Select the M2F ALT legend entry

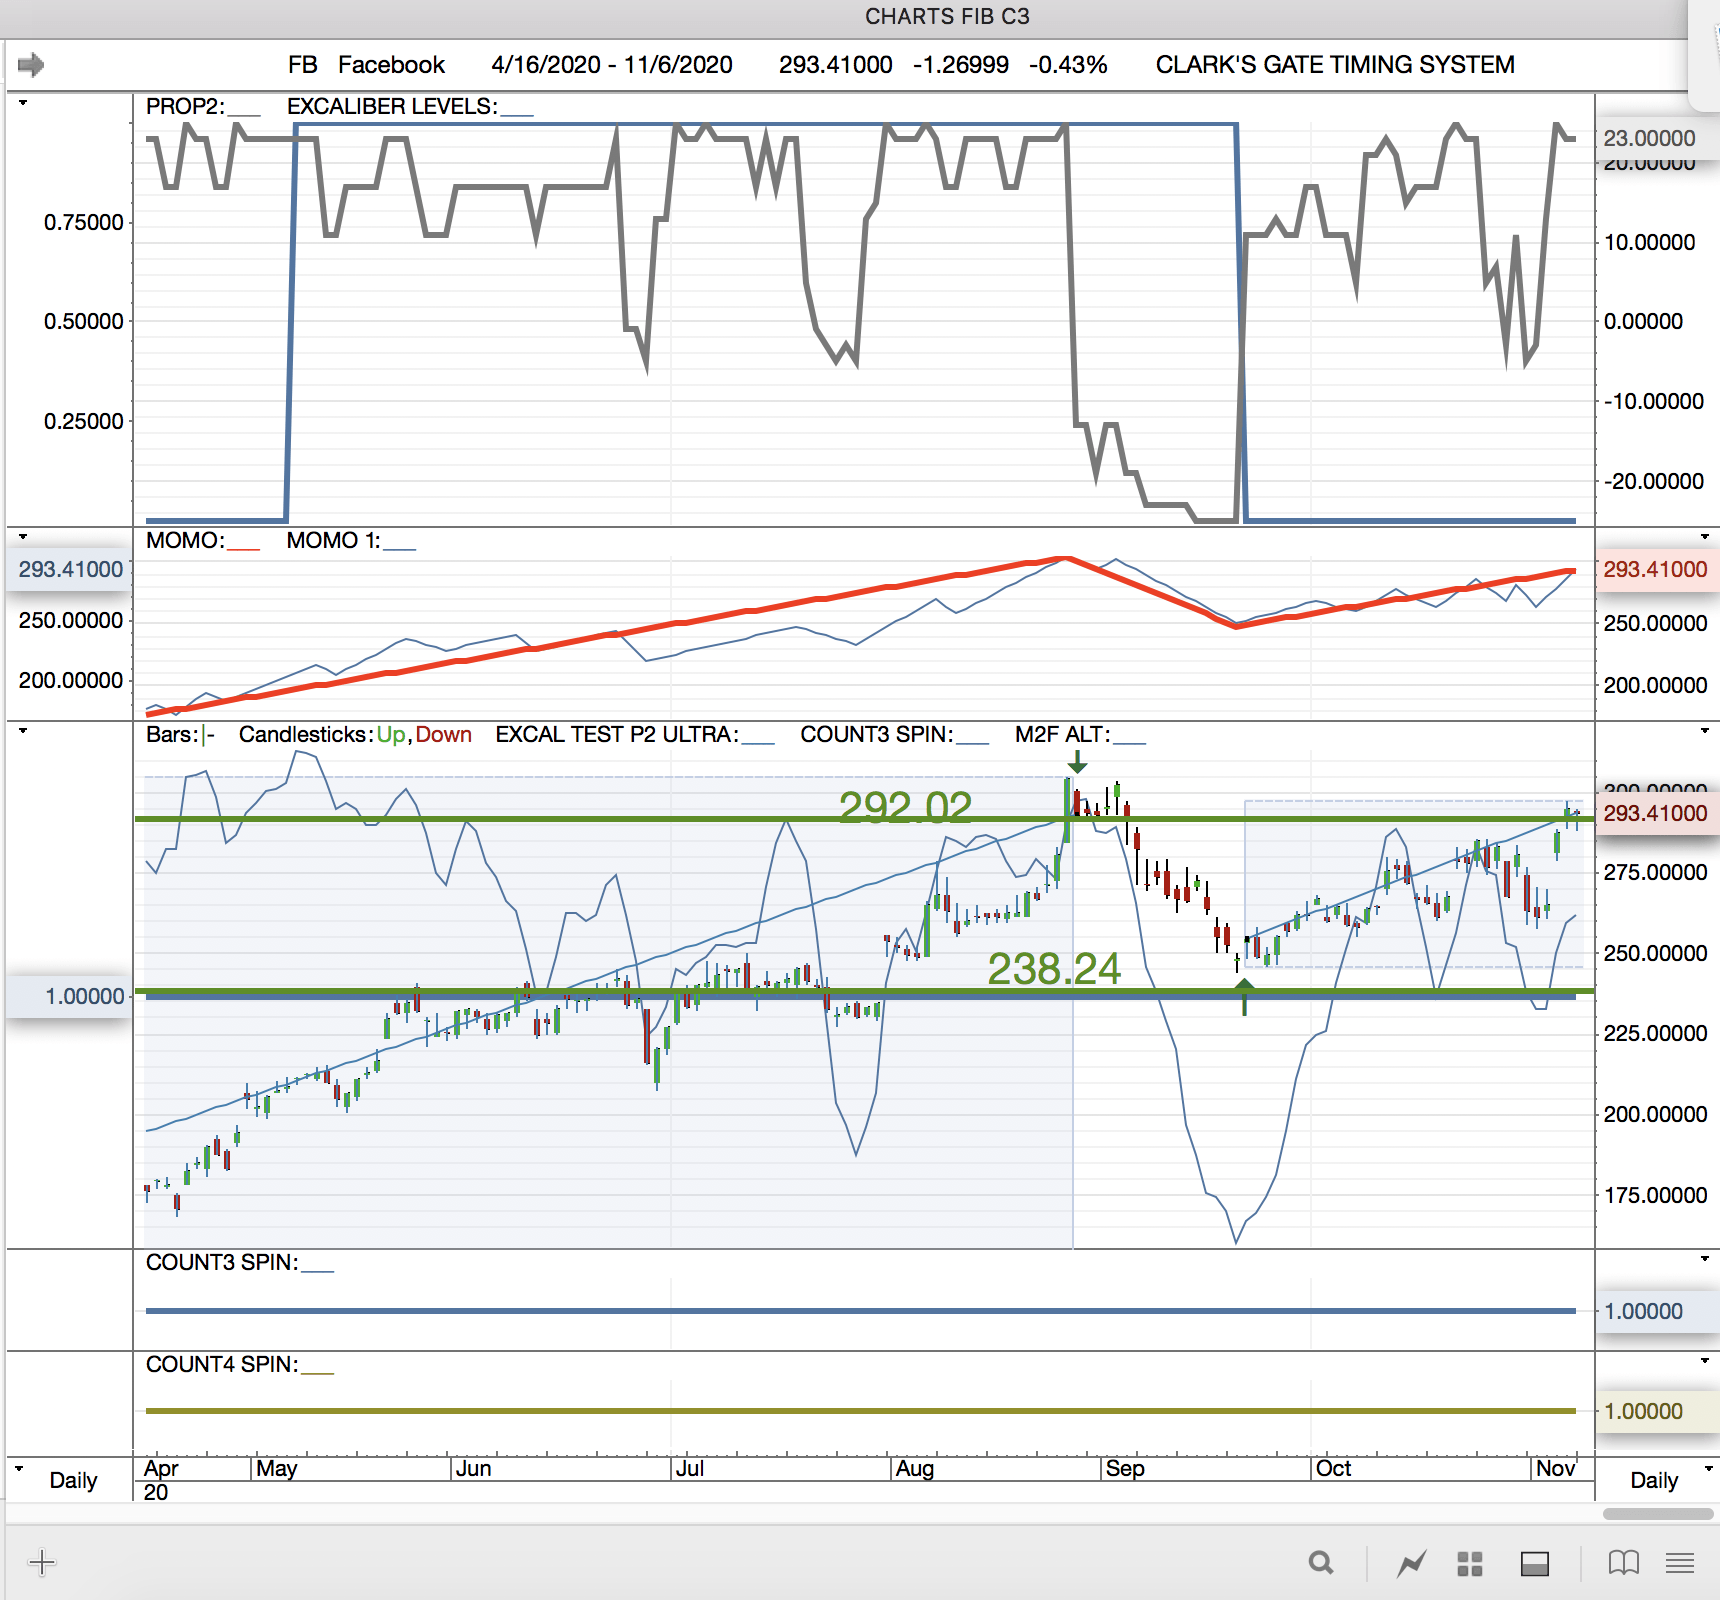point(1080,734)
